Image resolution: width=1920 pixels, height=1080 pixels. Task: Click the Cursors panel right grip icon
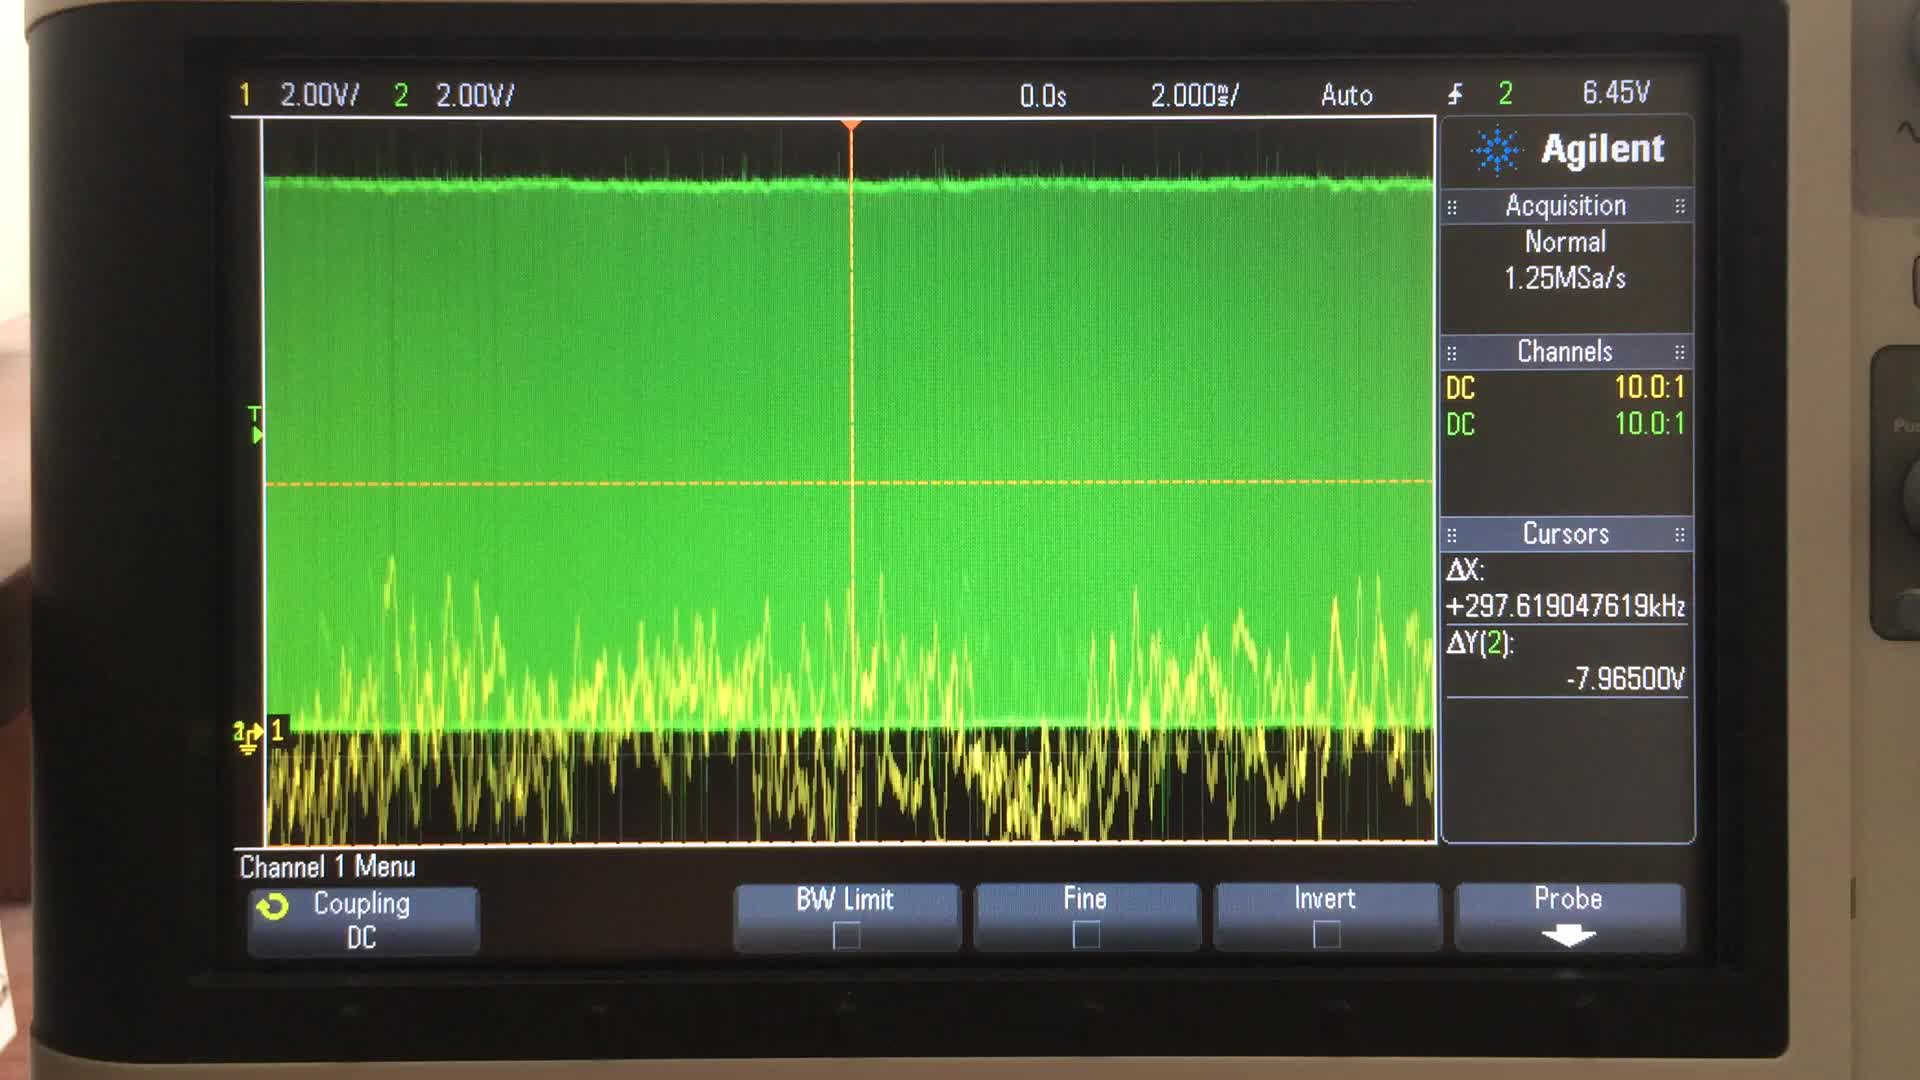click(1680, 535)
